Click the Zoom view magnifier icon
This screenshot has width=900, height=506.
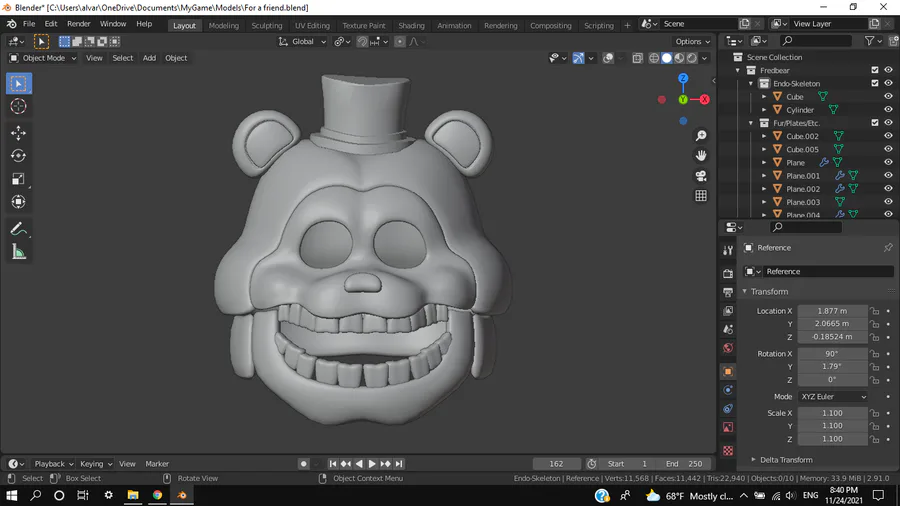tap(701, 136)
